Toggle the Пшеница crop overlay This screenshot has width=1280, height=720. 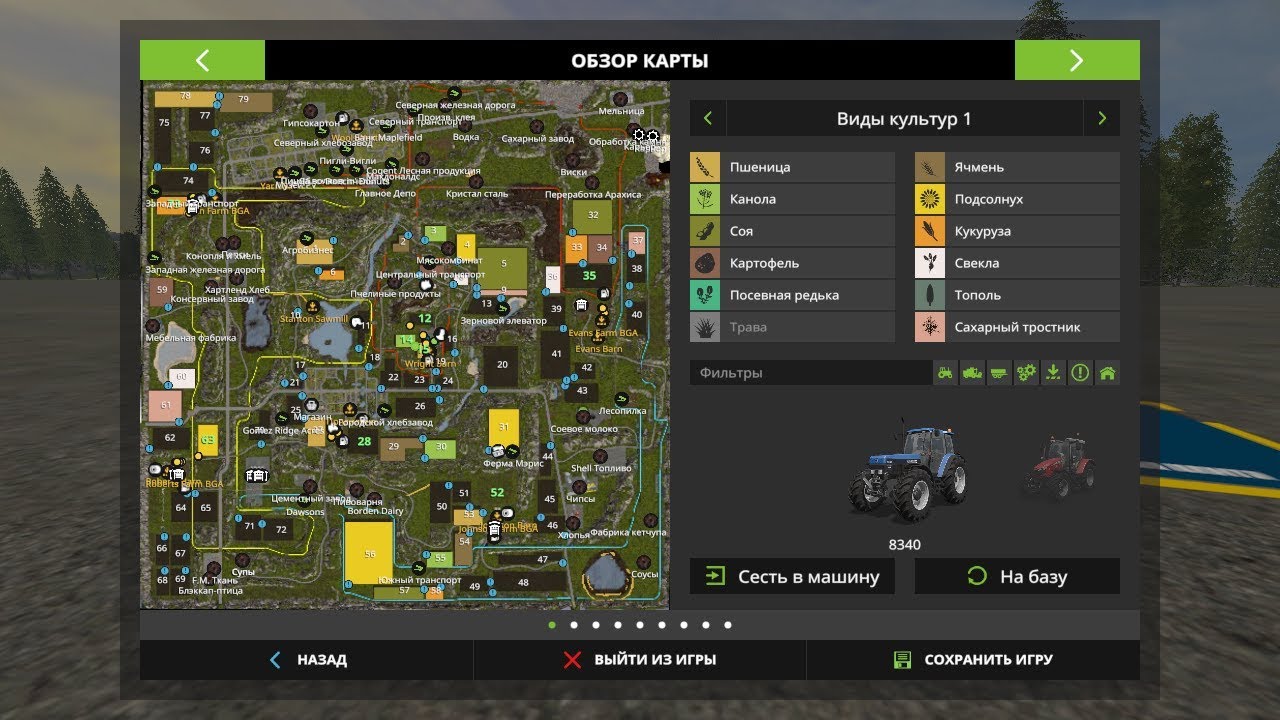click(x=792, y=167)
